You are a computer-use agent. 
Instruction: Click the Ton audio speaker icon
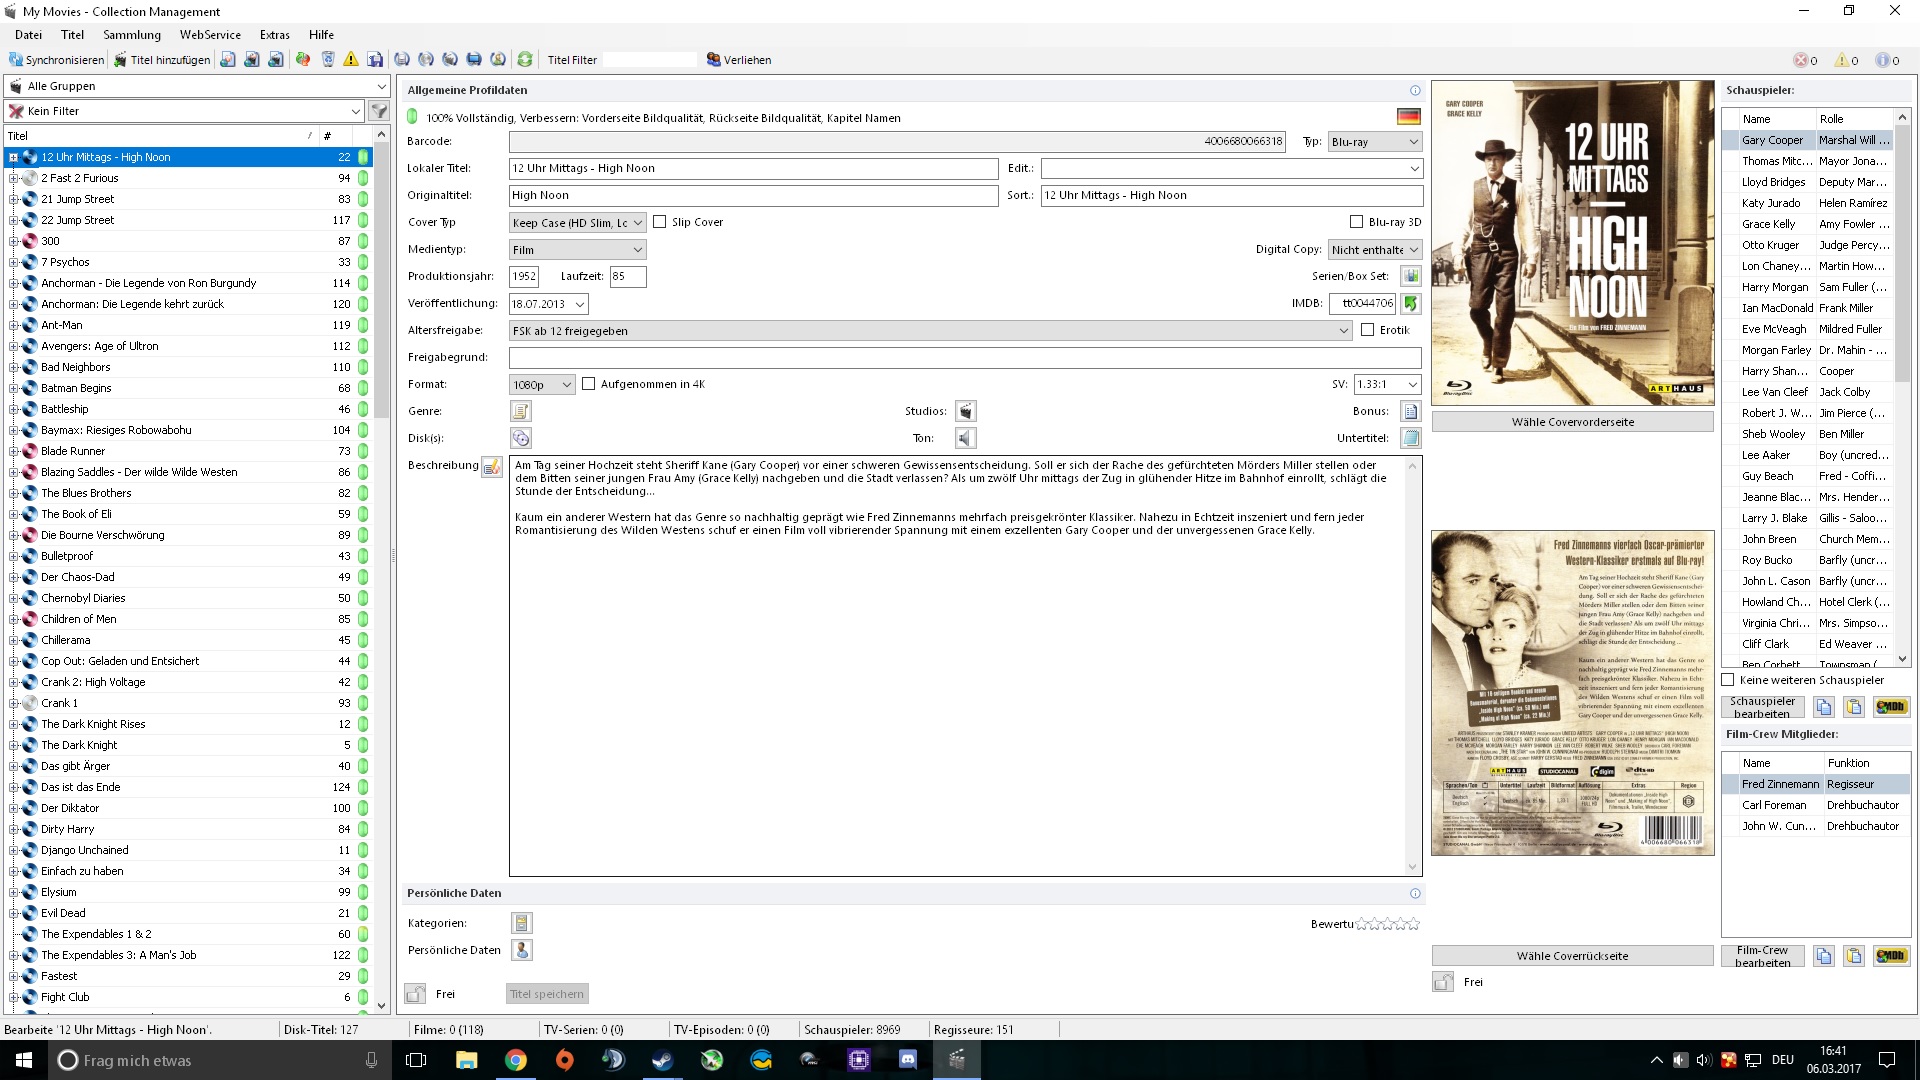[x=965, y=438]
